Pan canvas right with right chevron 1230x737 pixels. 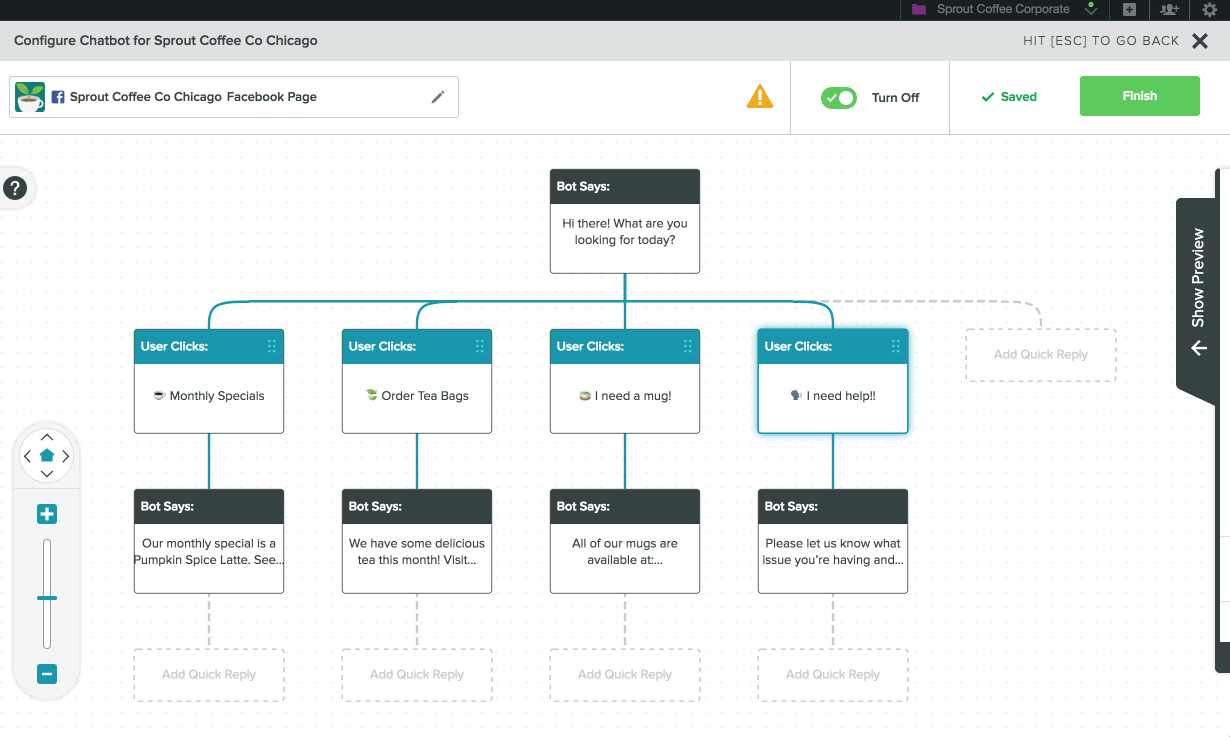[66, 456]
